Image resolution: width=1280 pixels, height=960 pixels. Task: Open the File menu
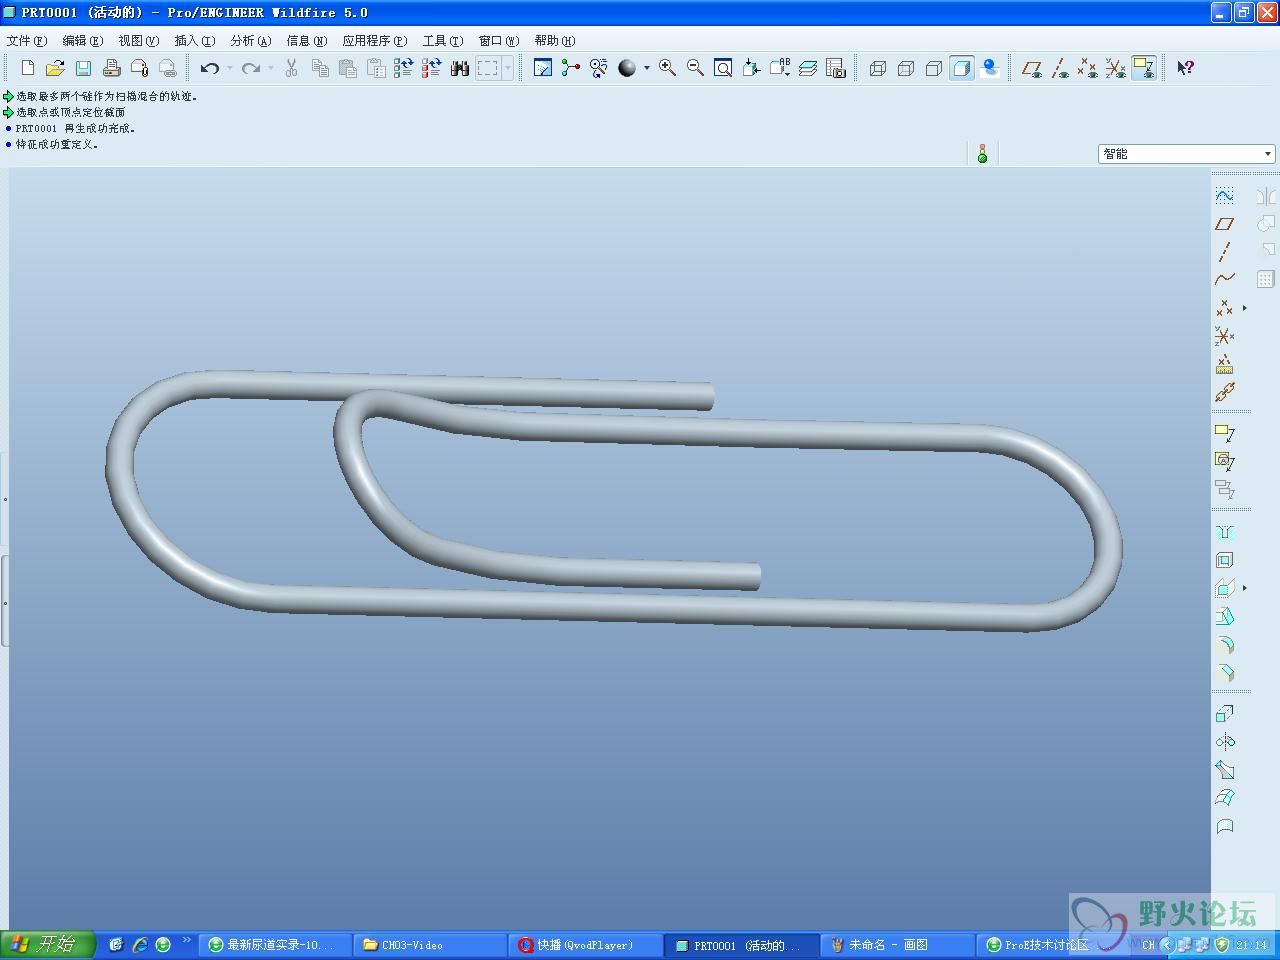pyautogui.click(x=27, y=41)
